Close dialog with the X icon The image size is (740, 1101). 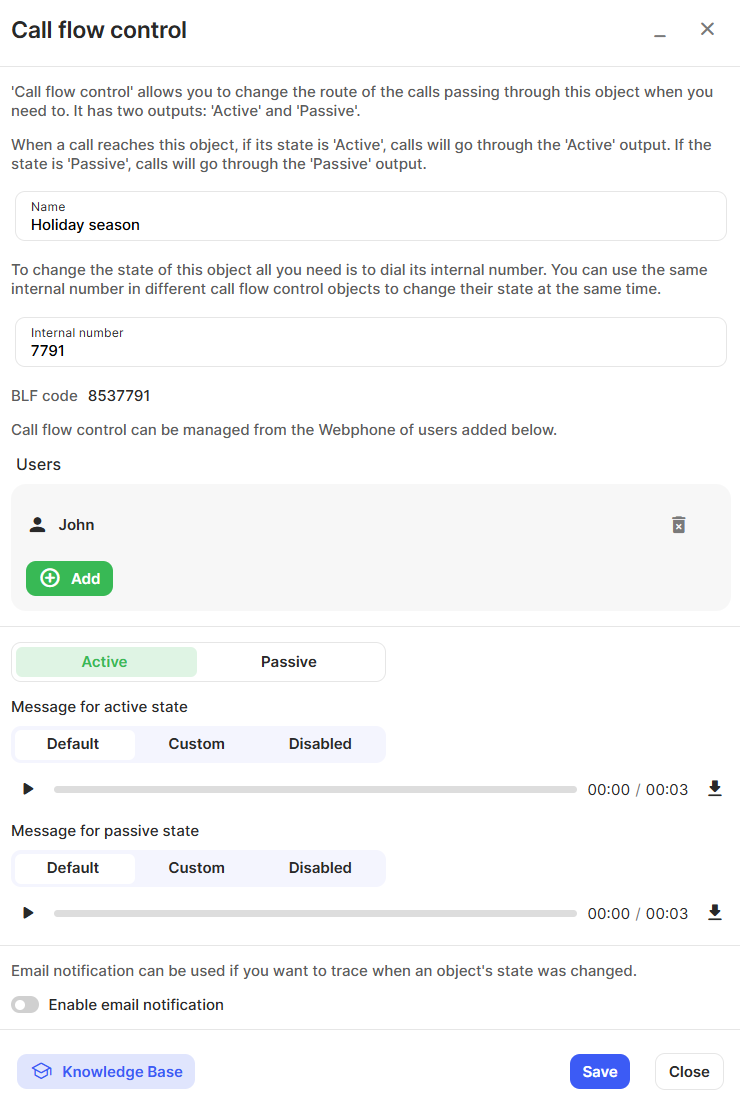[707, 29]
